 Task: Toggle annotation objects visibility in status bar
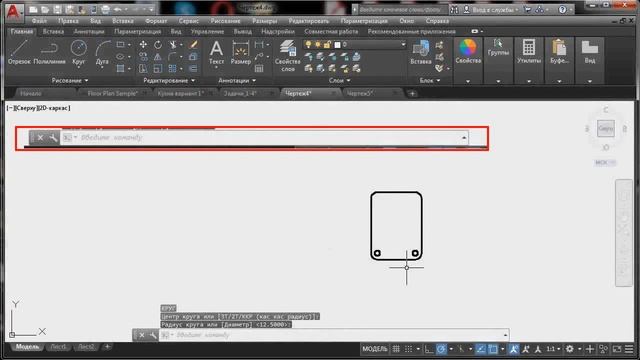pos(513,349)
